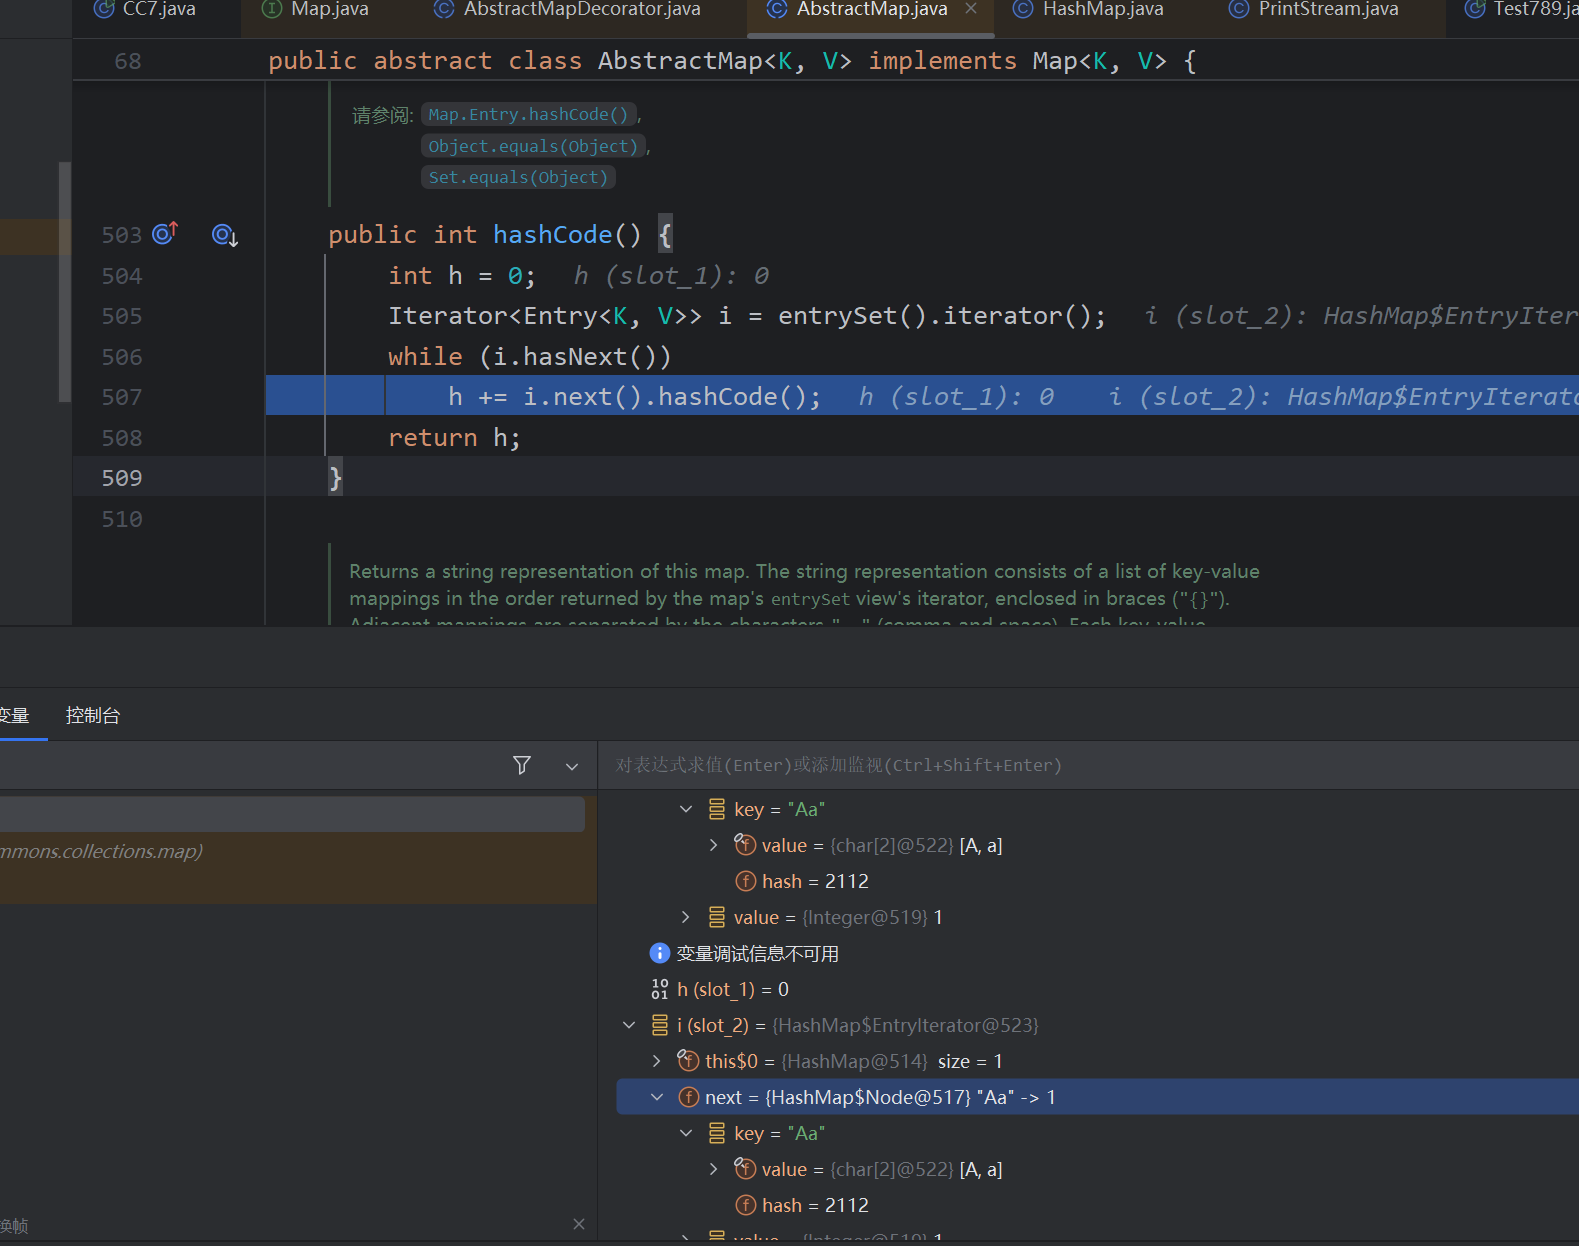Click the implemented-method gutter icon beside hashCode
This screenshot has width=1579, height=1246.
pyautogui.click(x=224, y=235)
